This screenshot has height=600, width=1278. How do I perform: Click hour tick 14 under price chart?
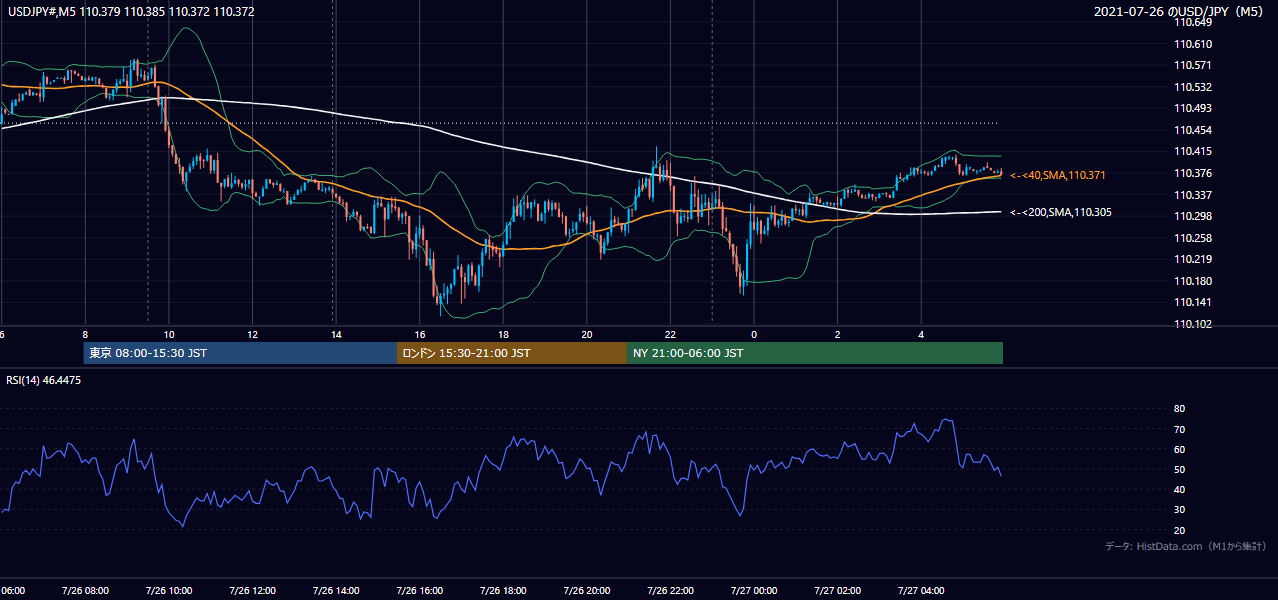pyautogui.click(x=336, y=335)
